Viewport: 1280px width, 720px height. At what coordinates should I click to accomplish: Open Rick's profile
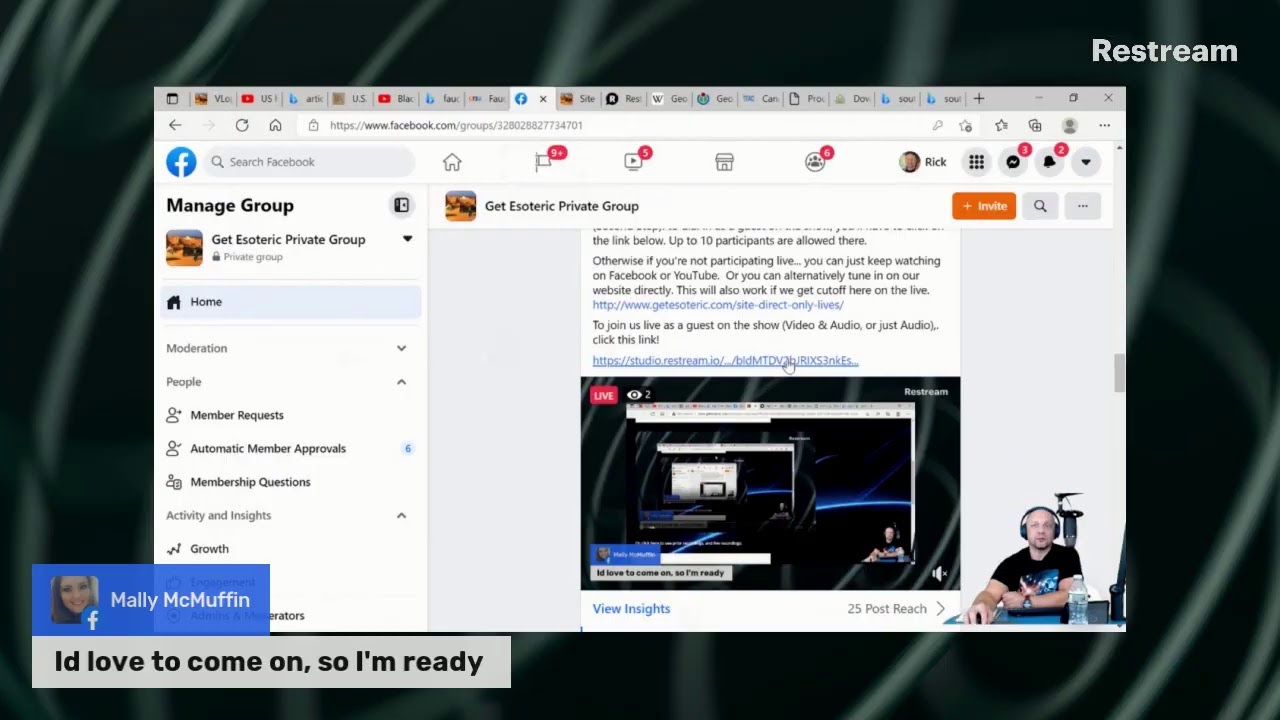point(923,162)
